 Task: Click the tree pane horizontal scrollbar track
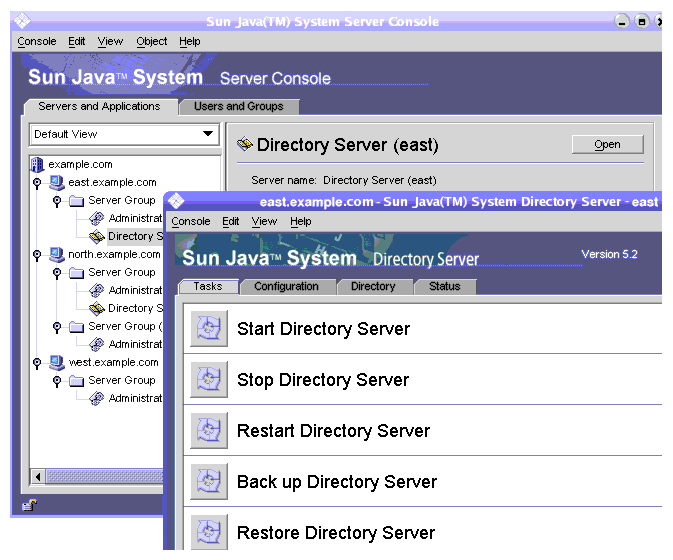pyautogui.click(x=105, y=477)
